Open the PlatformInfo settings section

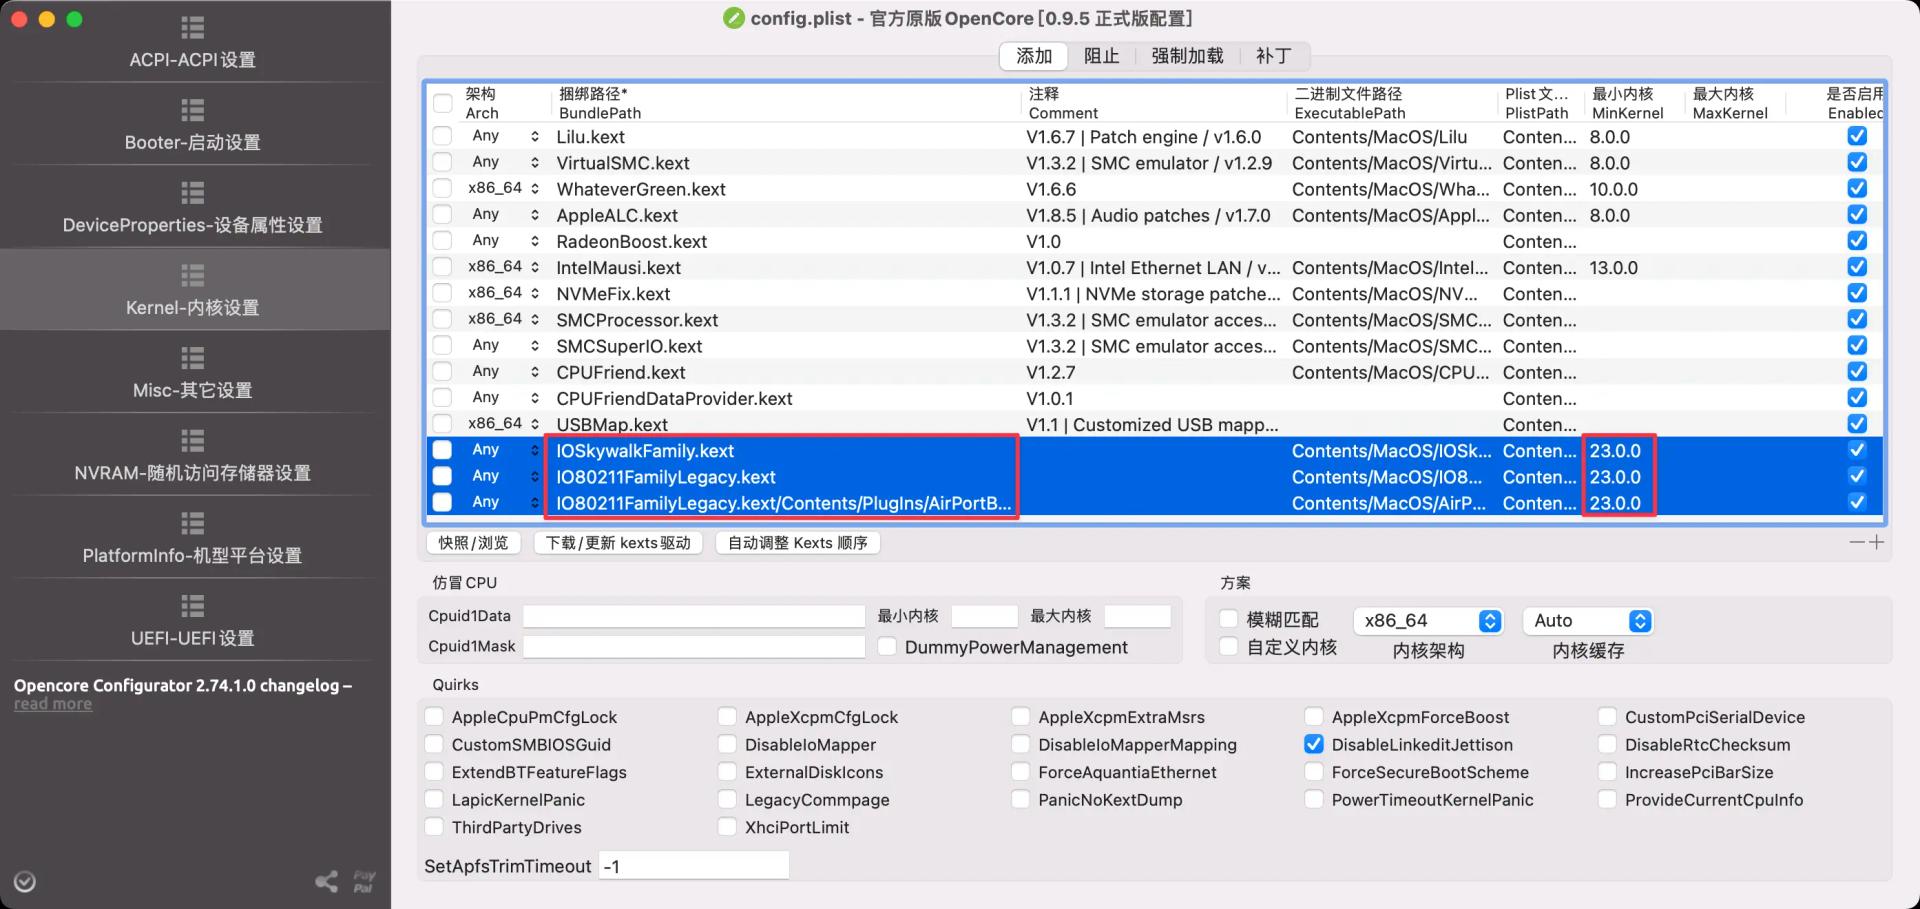193,539
